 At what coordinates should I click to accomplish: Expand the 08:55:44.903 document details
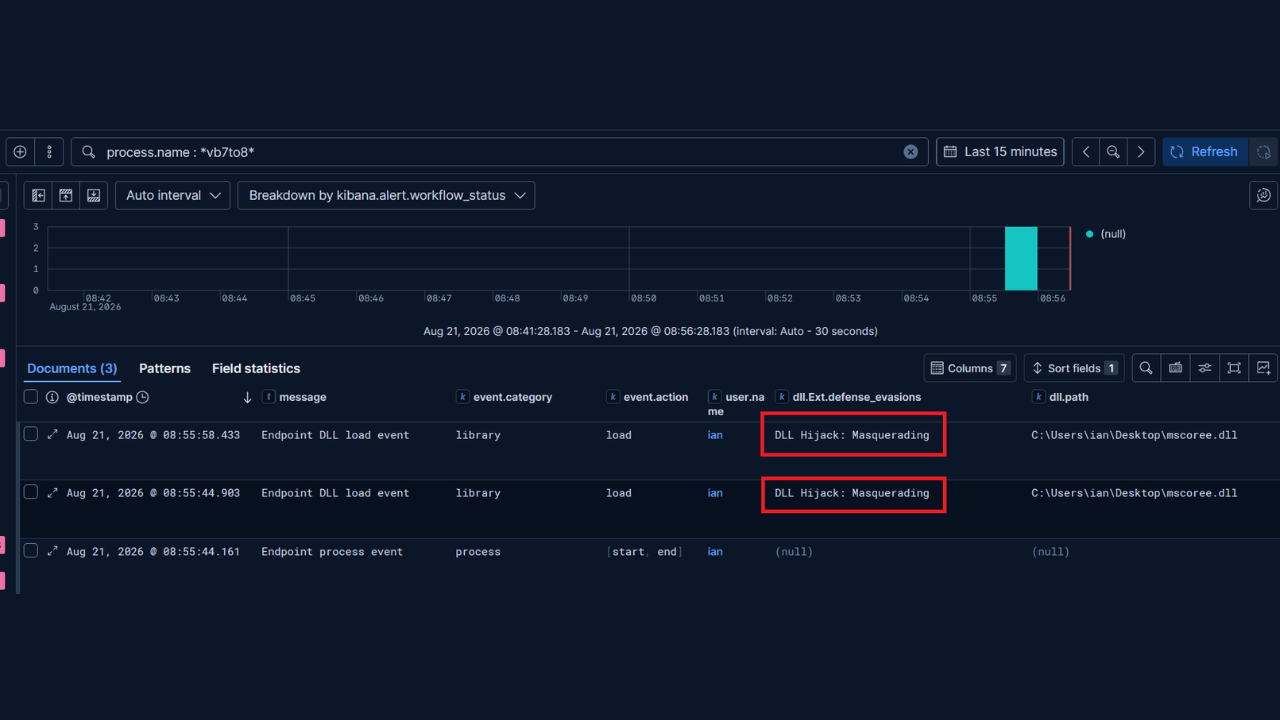tap(52, 492)
